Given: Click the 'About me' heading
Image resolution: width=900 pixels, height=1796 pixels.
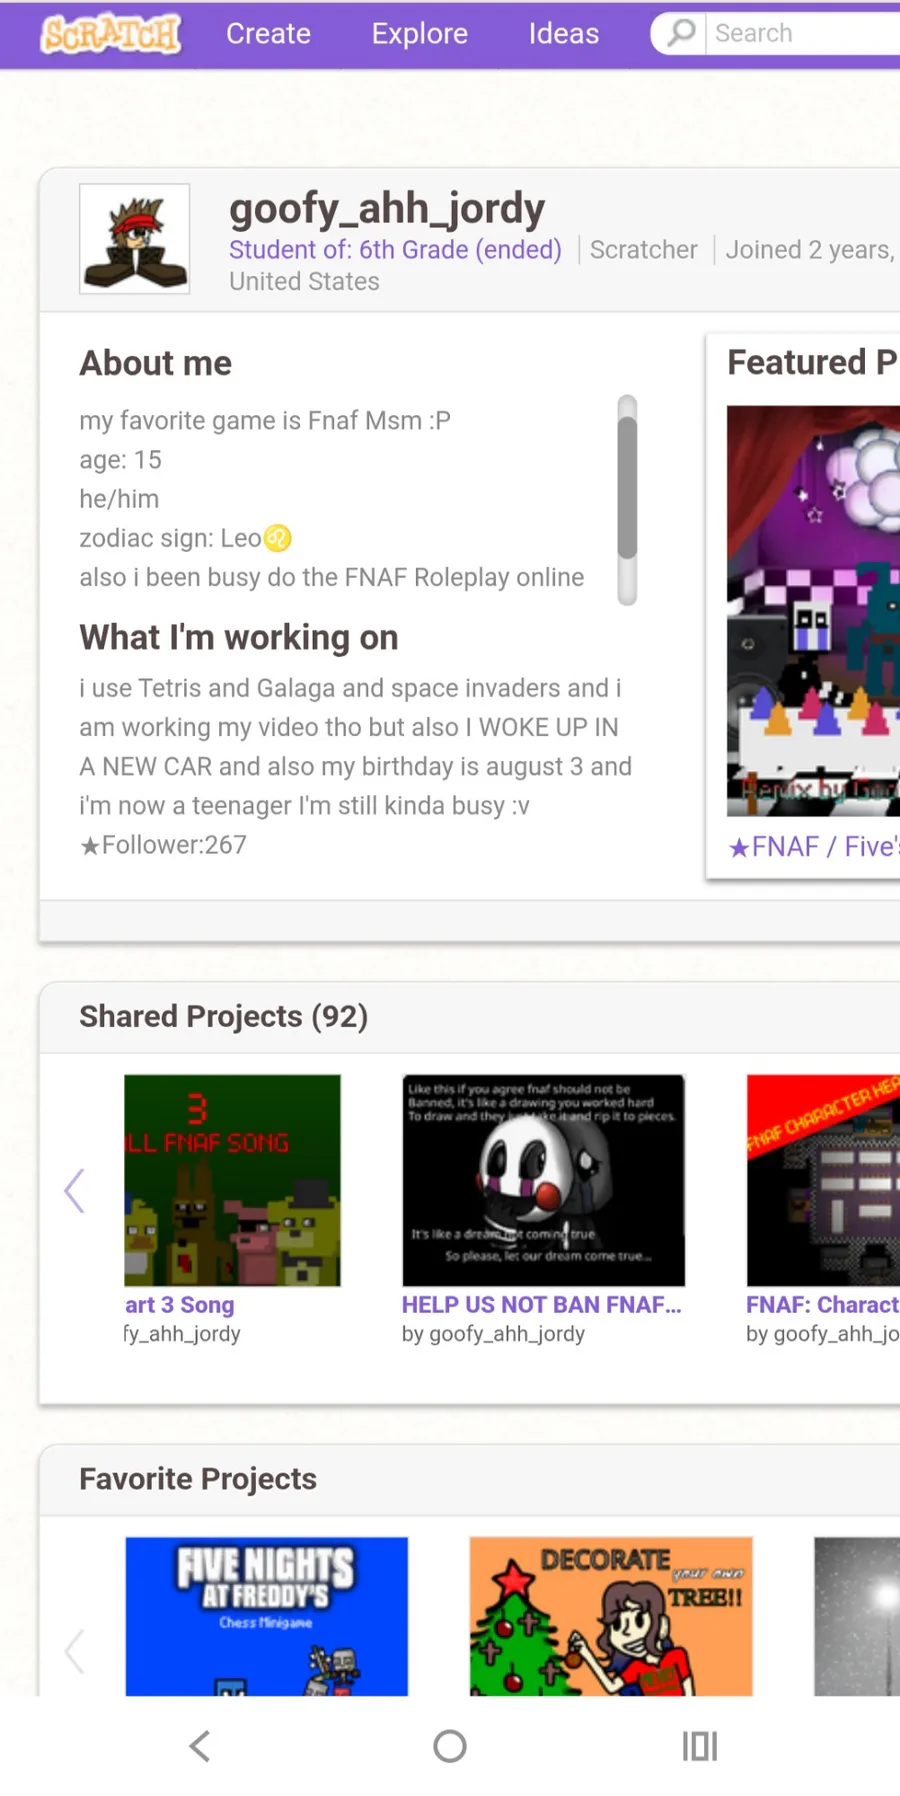Looking at the screenshot, I should 156,363.
